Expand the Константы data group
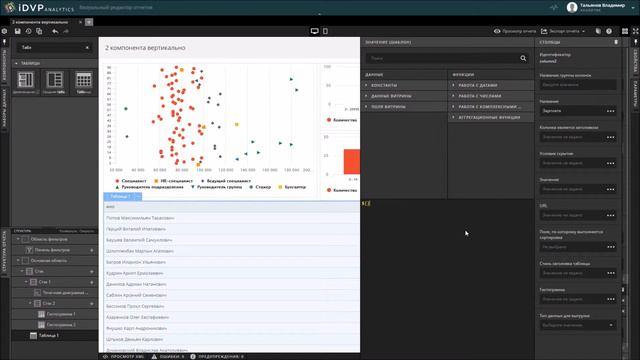Viewport: 640px width, 360px height. [404, 85]
